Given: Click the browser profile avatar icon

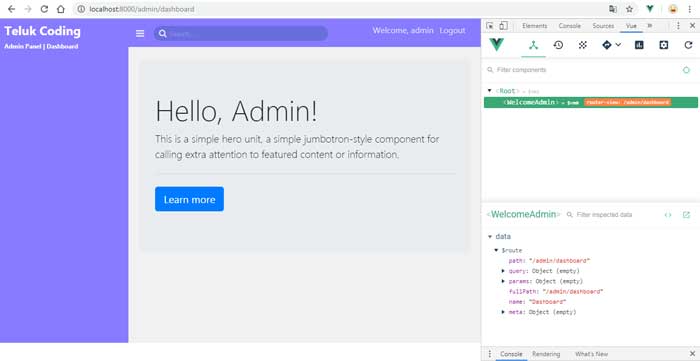Looking at the screenshot, I should tap(673, 9).
